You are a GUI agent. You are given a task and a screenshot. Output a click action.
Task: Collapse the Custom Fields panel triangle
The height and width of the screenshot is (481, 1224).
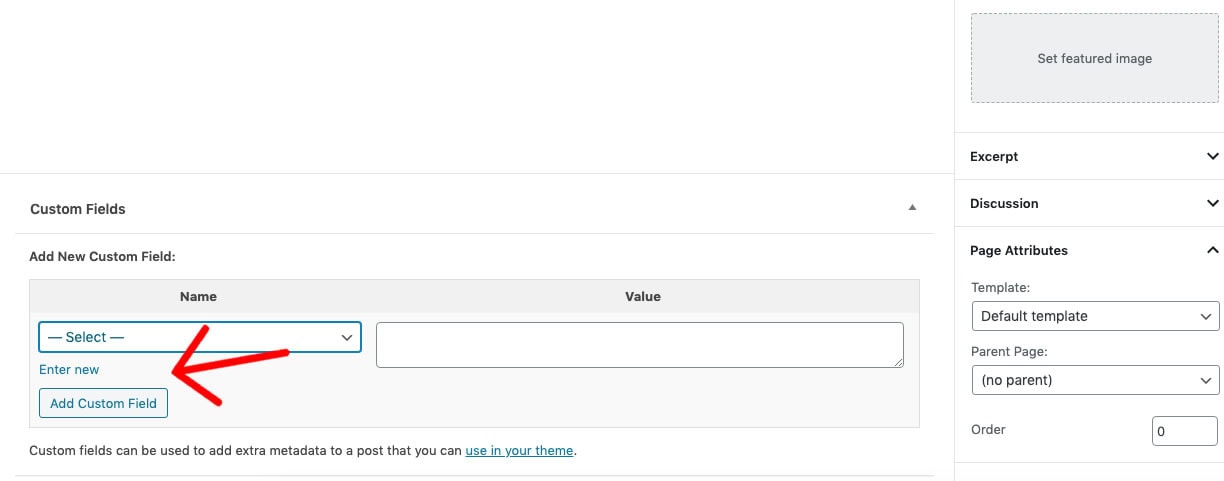(x=911, y=208)
